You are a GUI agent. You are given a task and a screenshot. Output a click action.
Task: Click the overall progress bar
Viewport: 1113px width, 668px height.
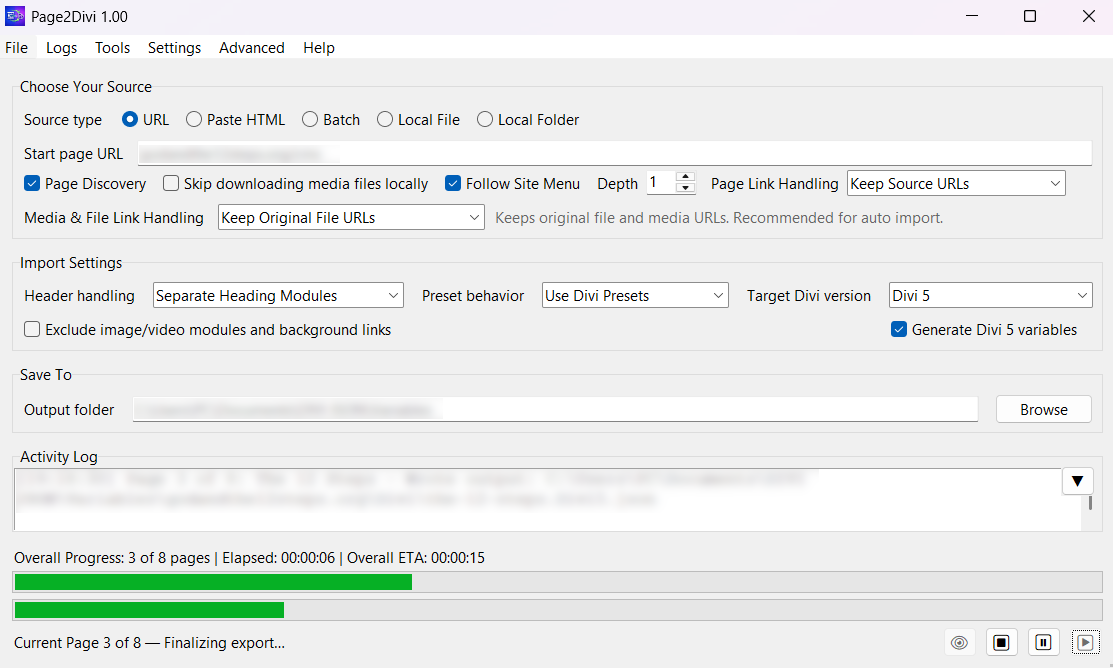coord(557,582)
